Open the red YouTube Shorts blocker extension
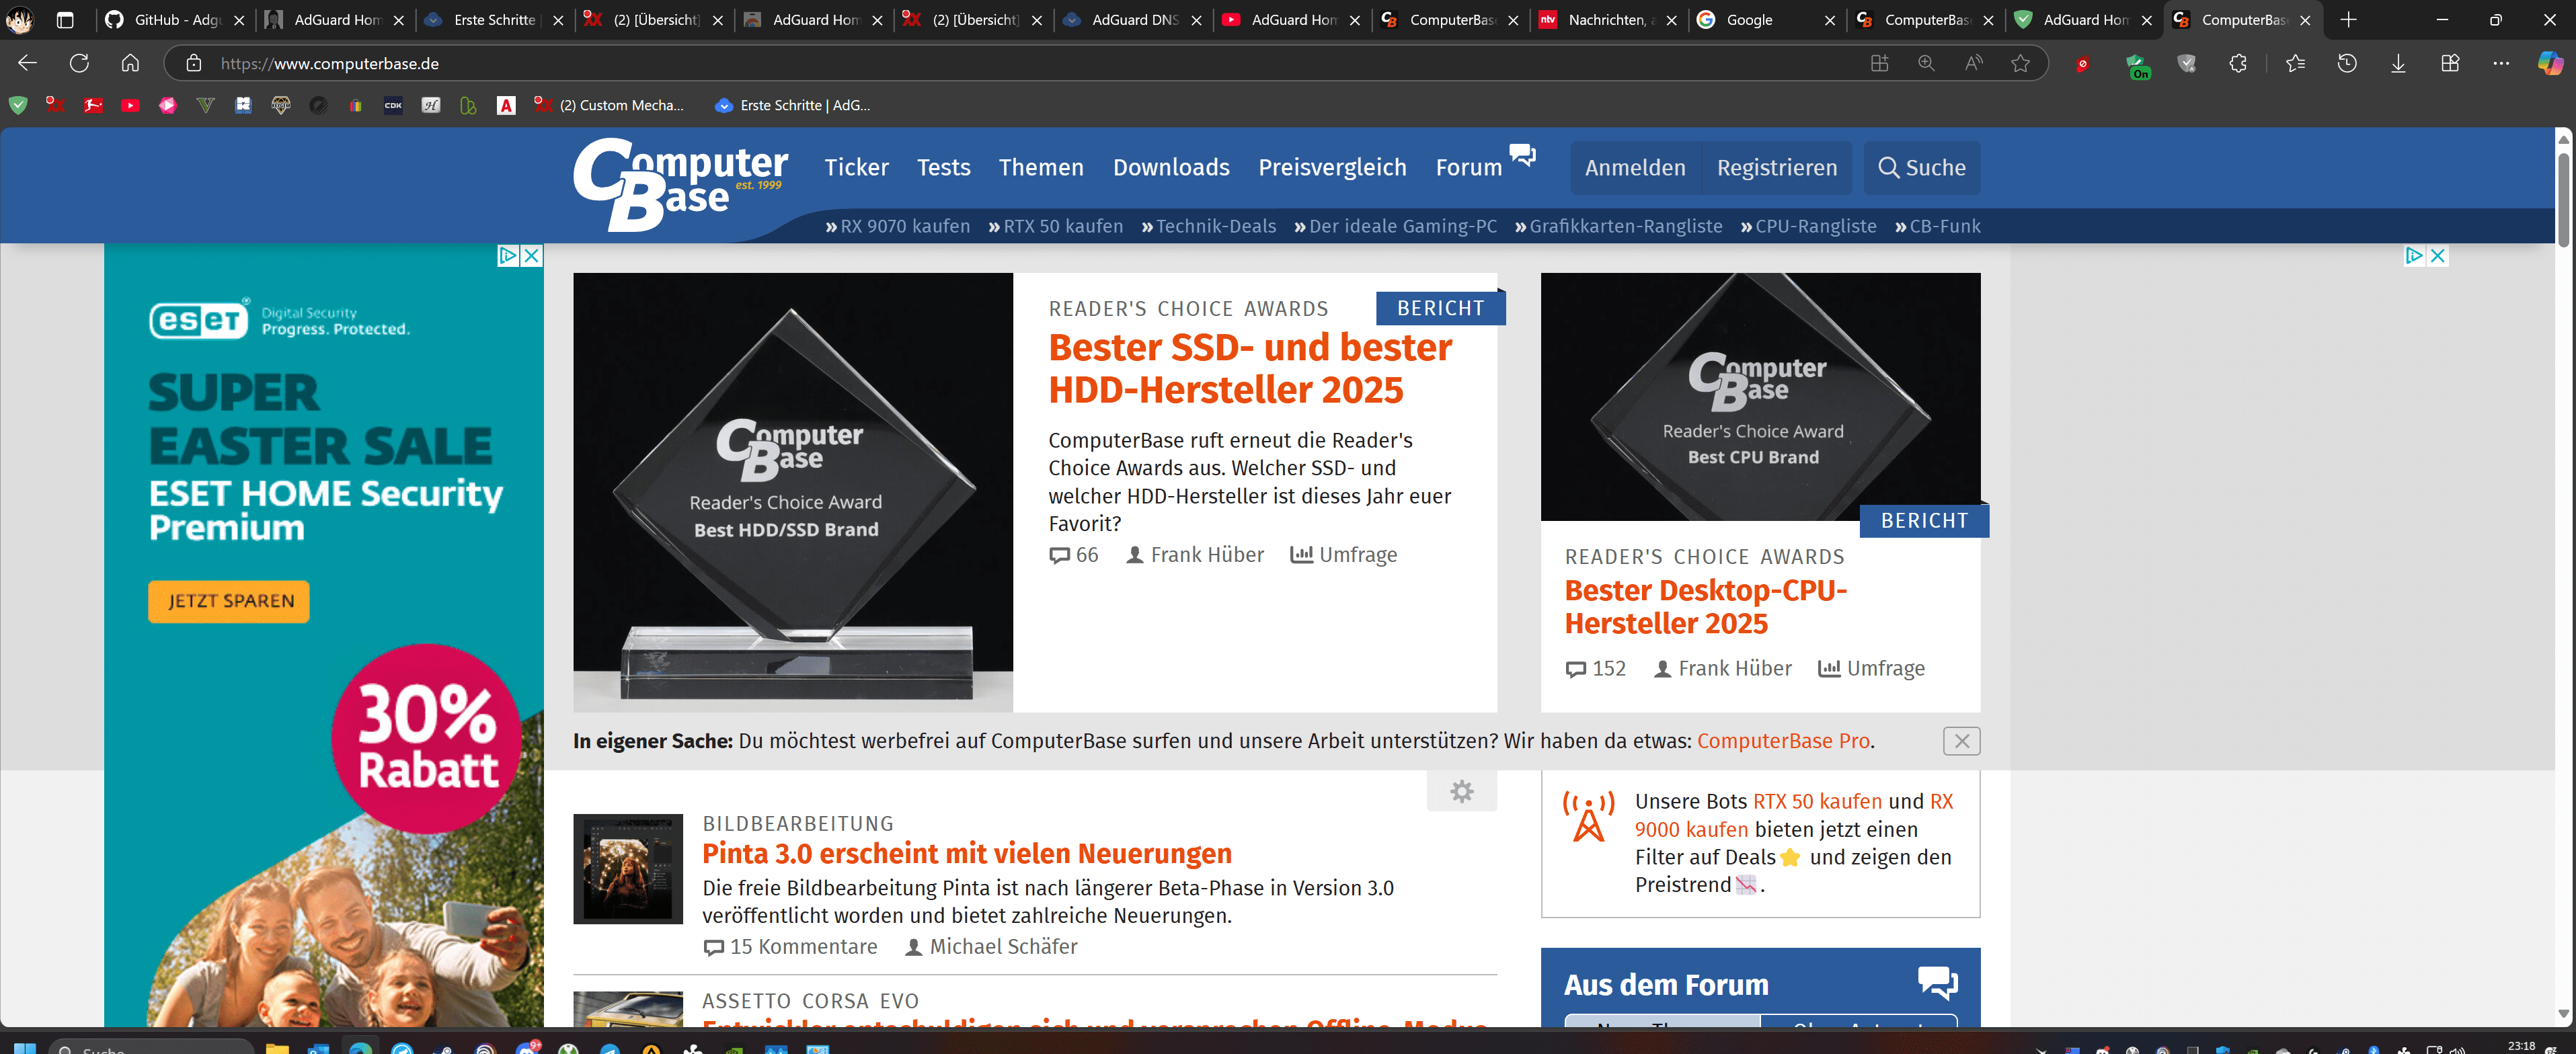2576x1054 pixels. [x=2083, y=64]
